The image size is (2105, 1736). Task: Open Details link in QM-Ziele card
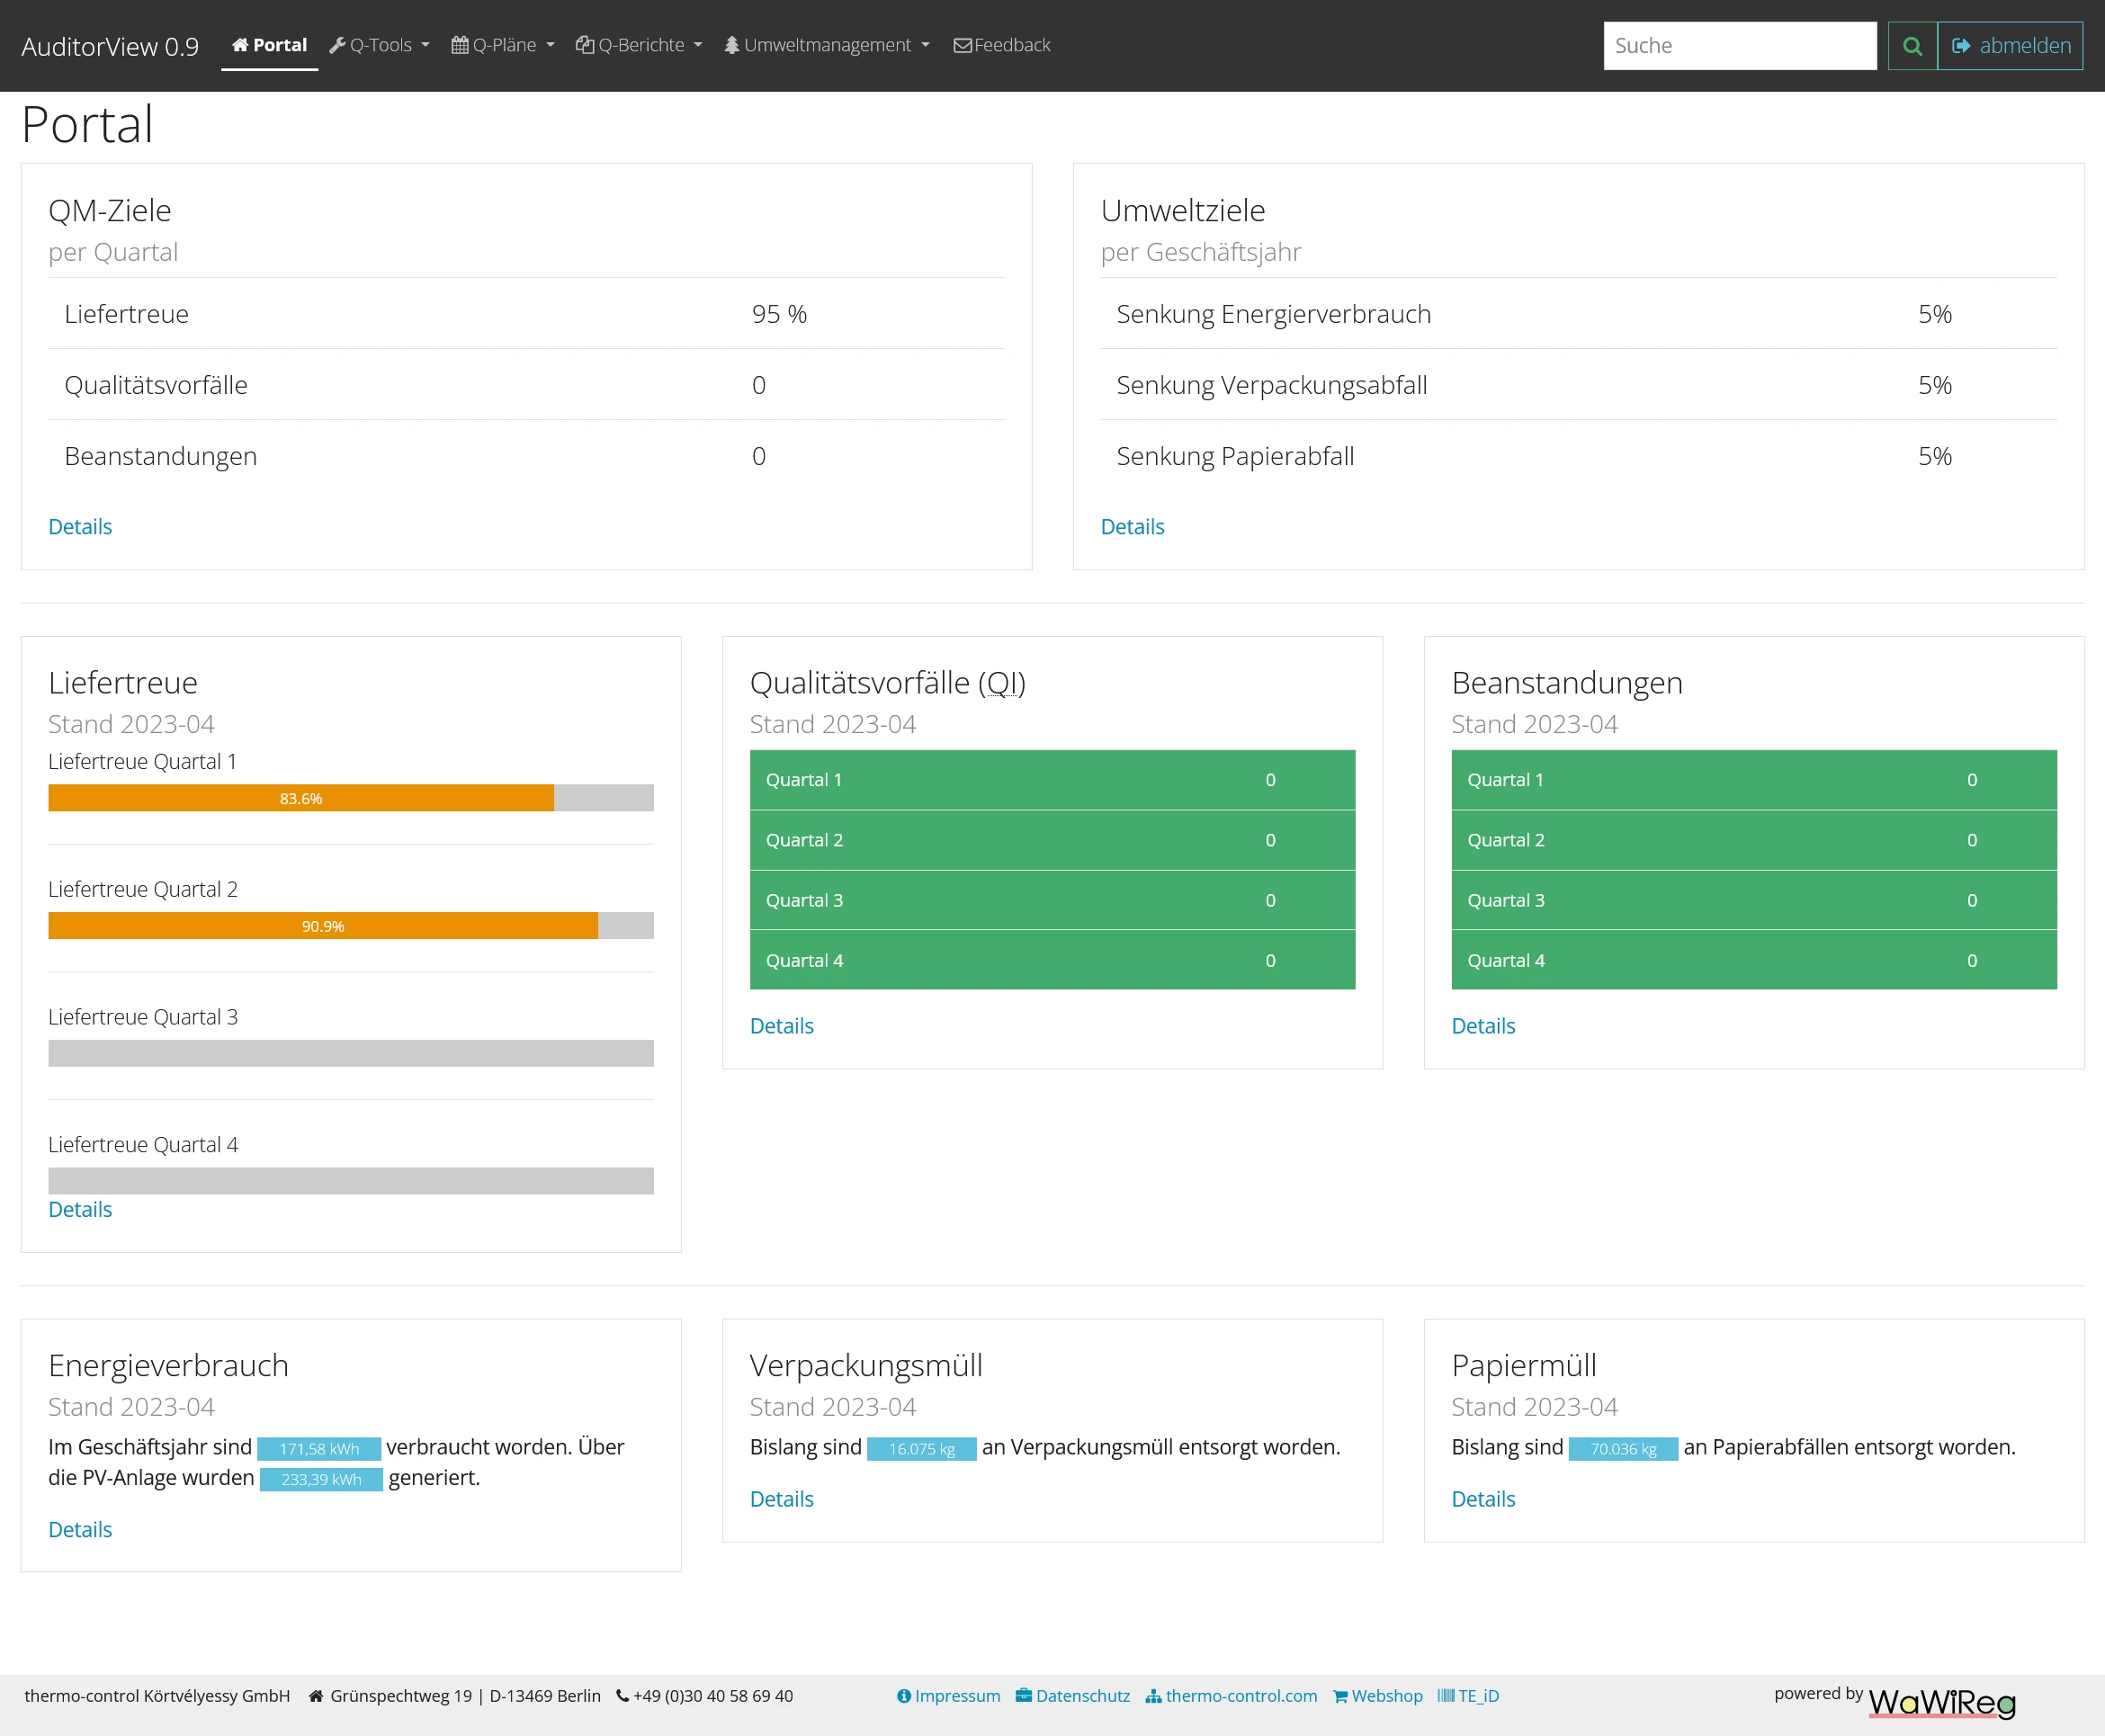click(x=80, y=527)
